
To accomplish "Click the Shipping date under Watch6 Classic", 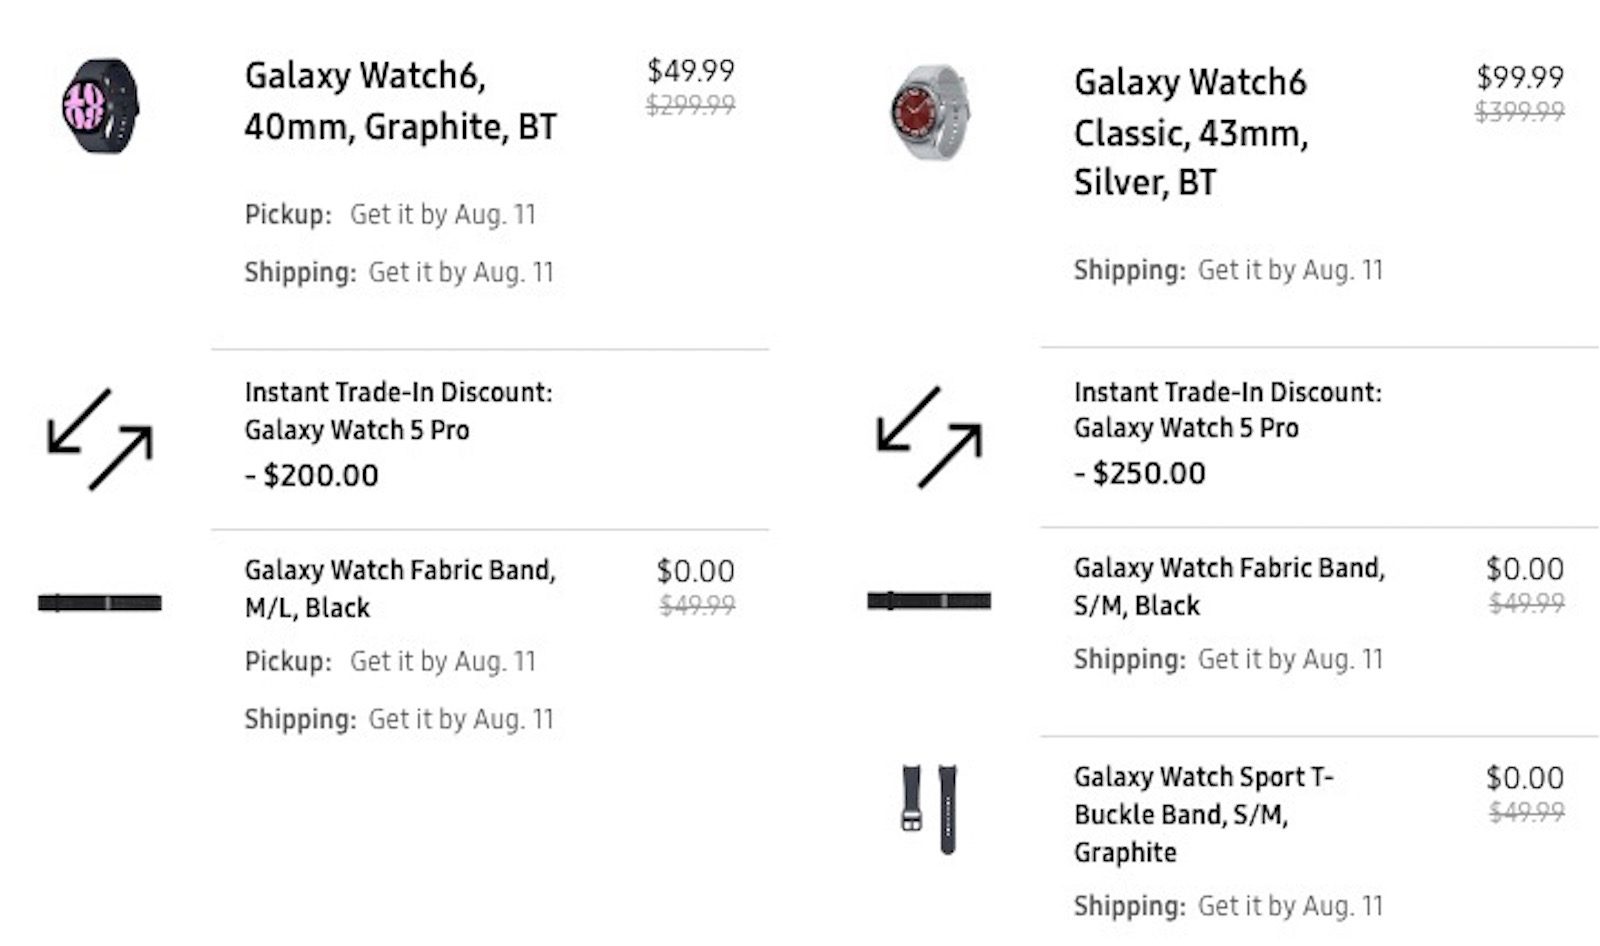I will tap(1290, 270).
